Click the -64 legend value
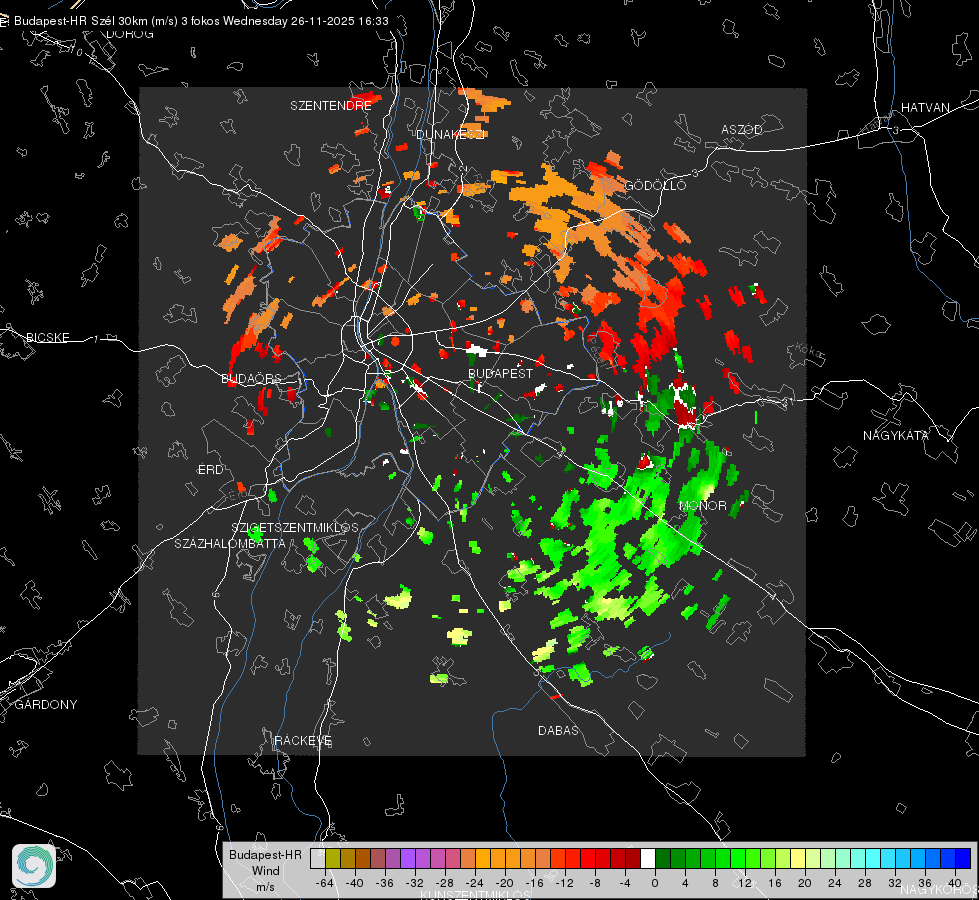The width and height of the screenshot is (979, 900). click(325, 883)
